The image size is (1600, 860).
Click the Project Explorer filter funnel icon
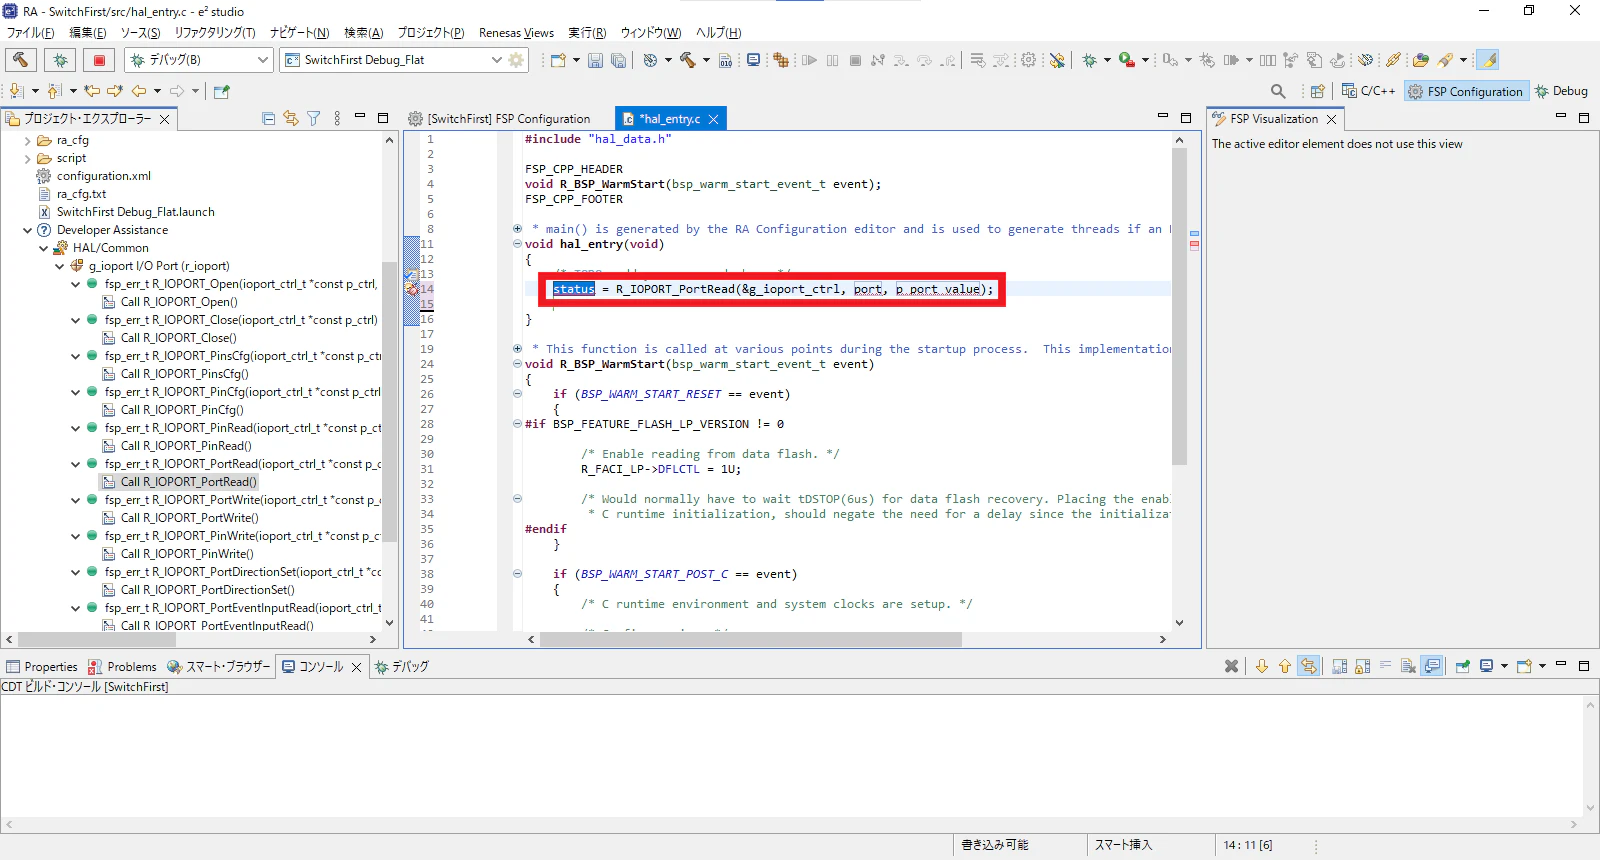(313, 118)
